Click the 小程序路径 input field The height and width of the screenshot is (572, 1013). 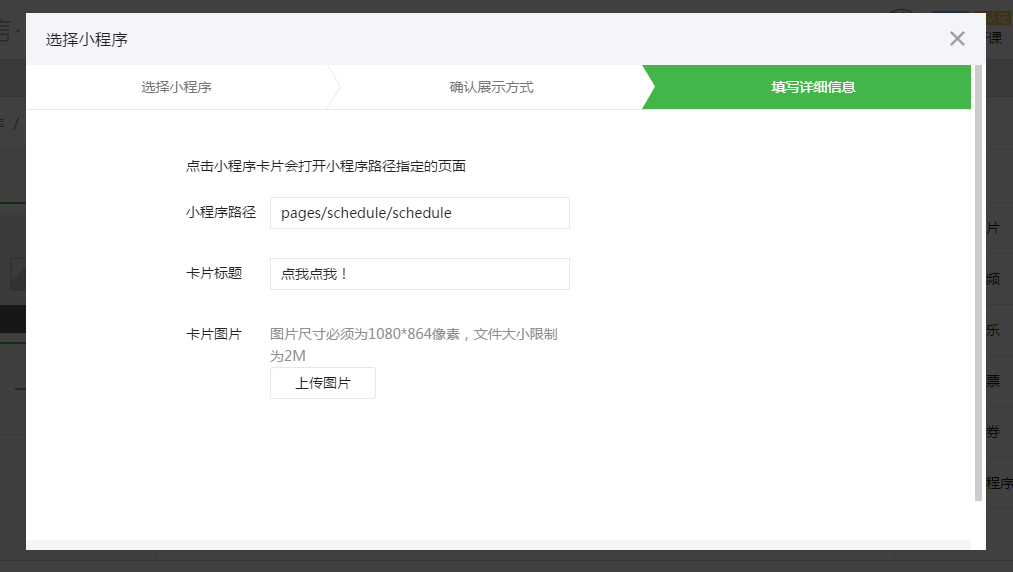419,213
